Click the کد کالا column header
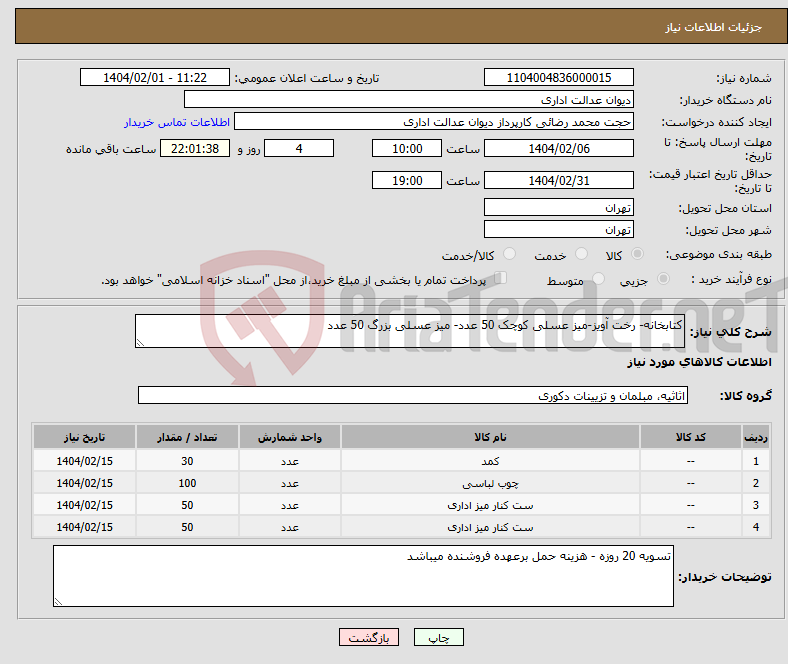This screenshot has width=788, height=664. tap(691, 437)
